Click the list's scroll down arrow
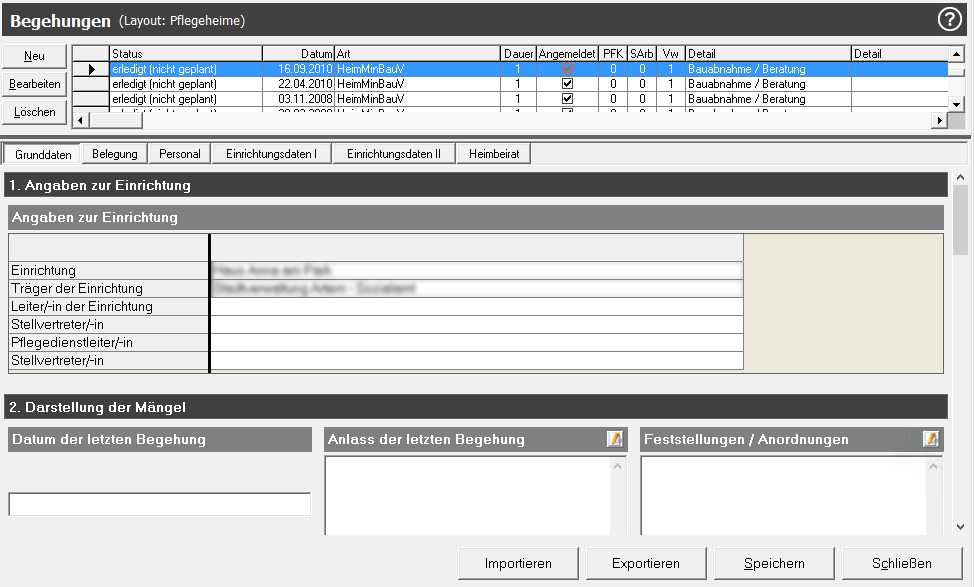 [957, 104]
